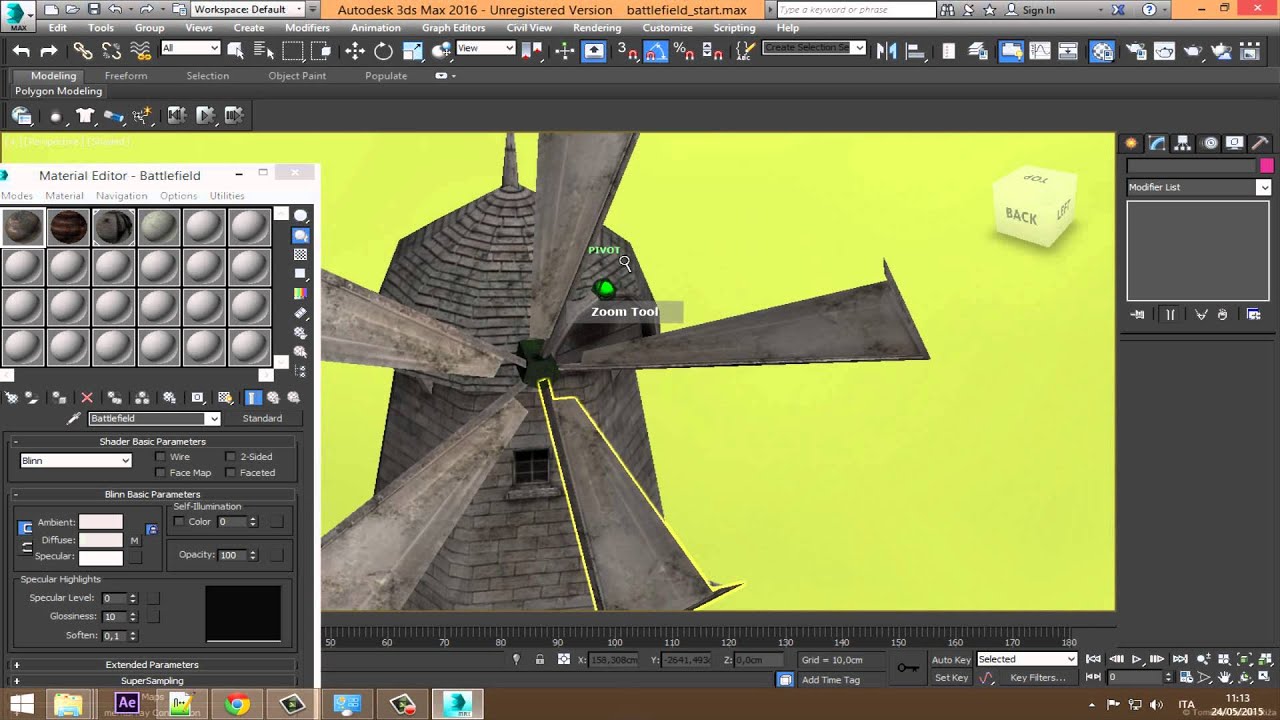Expand the Modifier List dropdown
Viewport: 1280px width, 720px height.
pos(1198,187)
